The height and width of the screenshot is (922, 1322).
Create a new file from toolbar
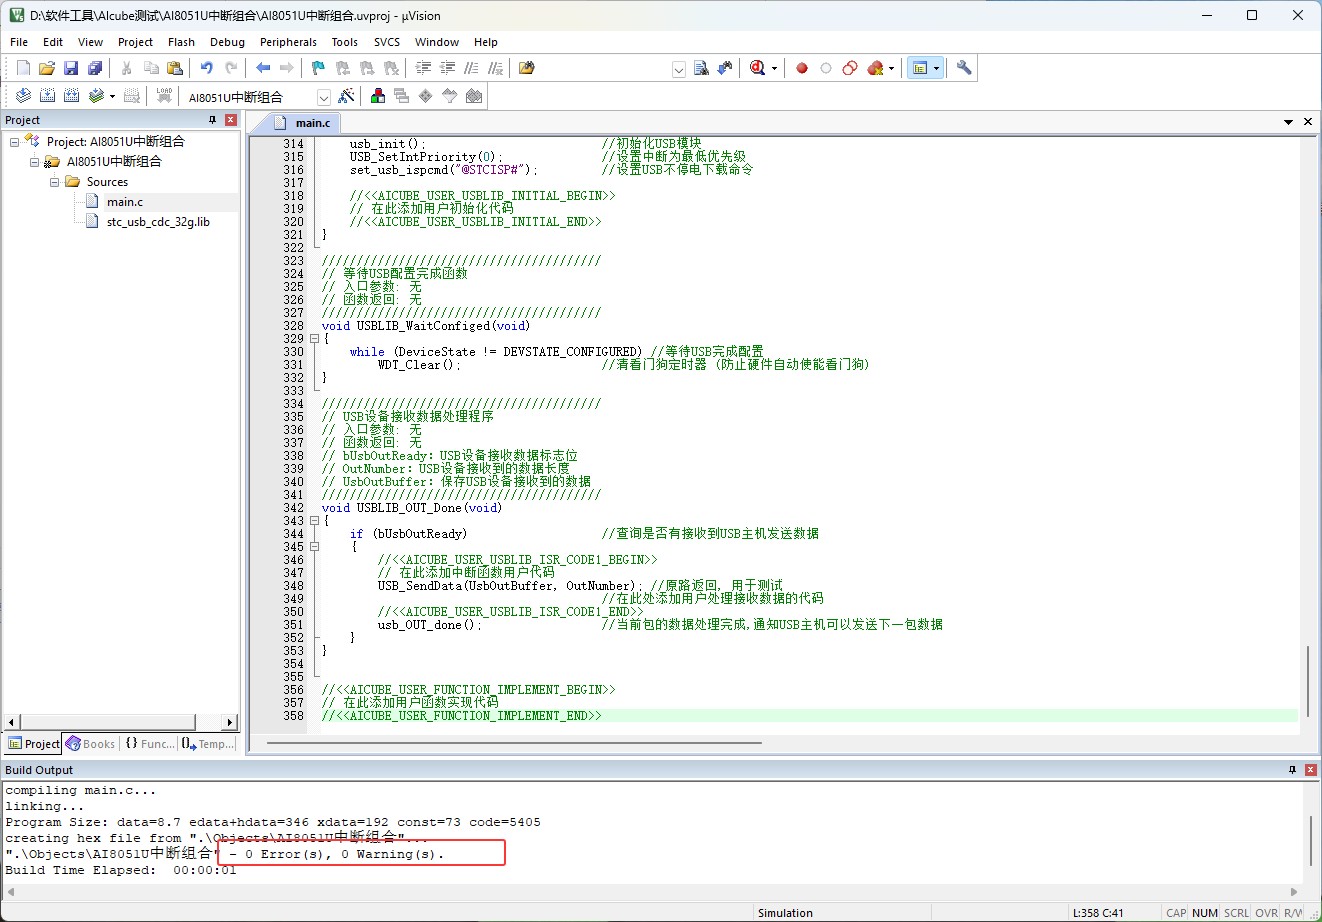click(x=23, y=68)
